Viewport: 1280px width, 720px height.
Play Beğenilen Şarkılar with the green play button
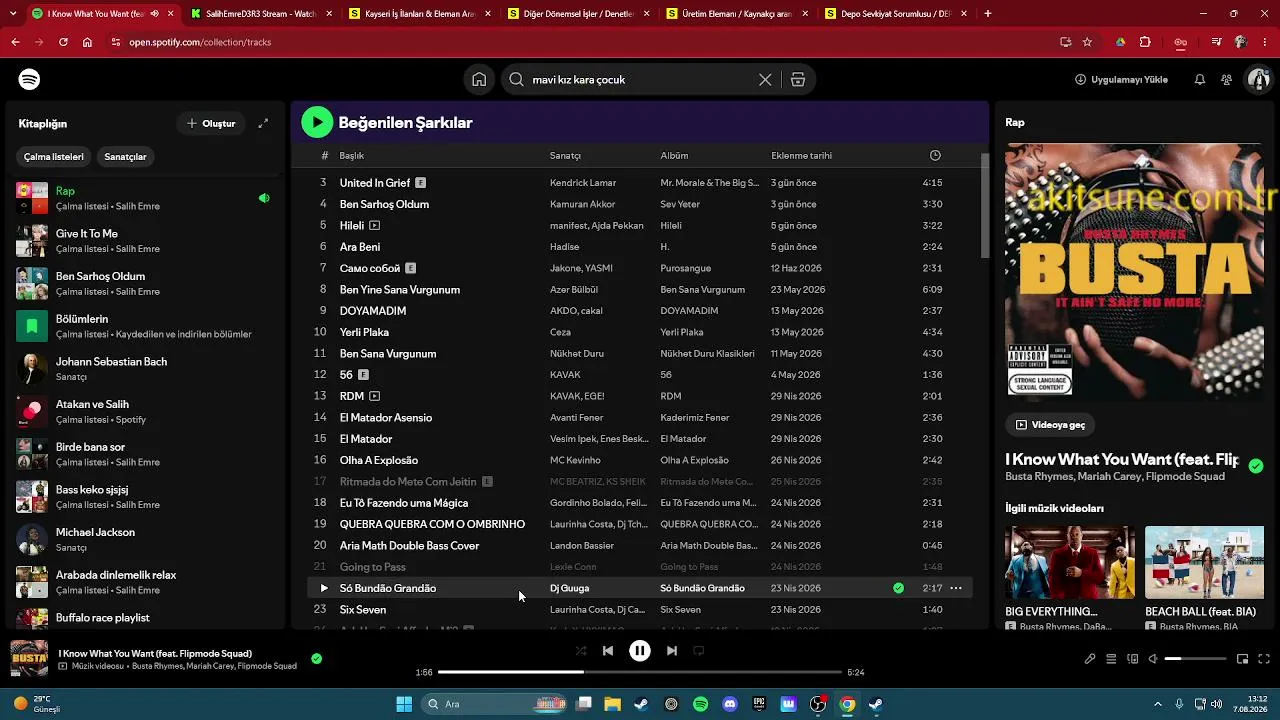pos(317,122)
